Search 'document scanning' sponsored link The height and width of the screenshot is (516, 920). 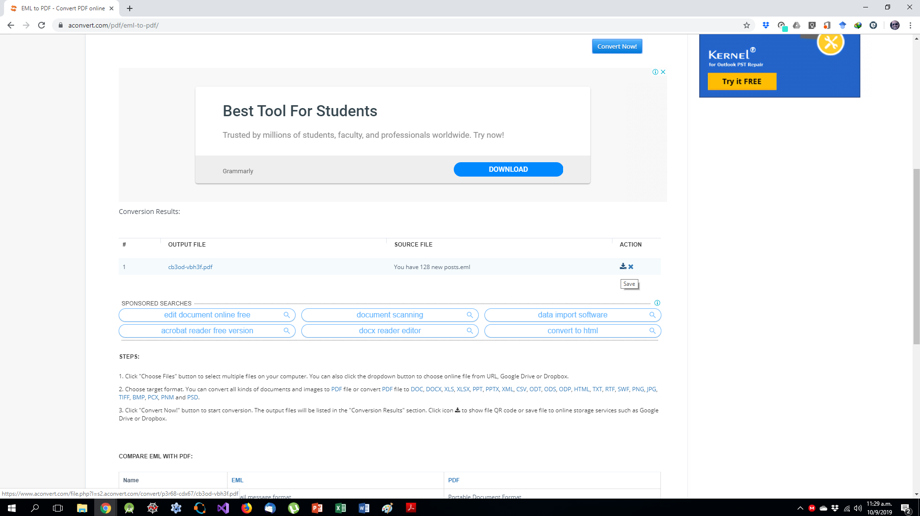point(390,315)
